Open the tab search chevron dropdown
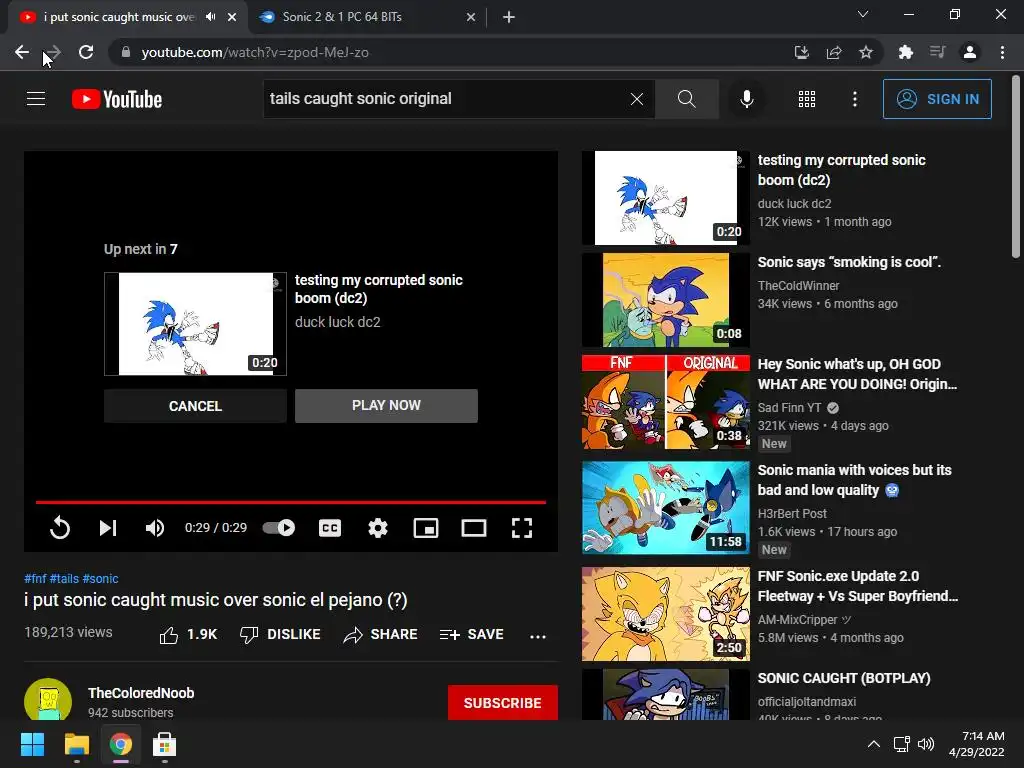The height and width of the screenshot is (768, 1024). 863,14
